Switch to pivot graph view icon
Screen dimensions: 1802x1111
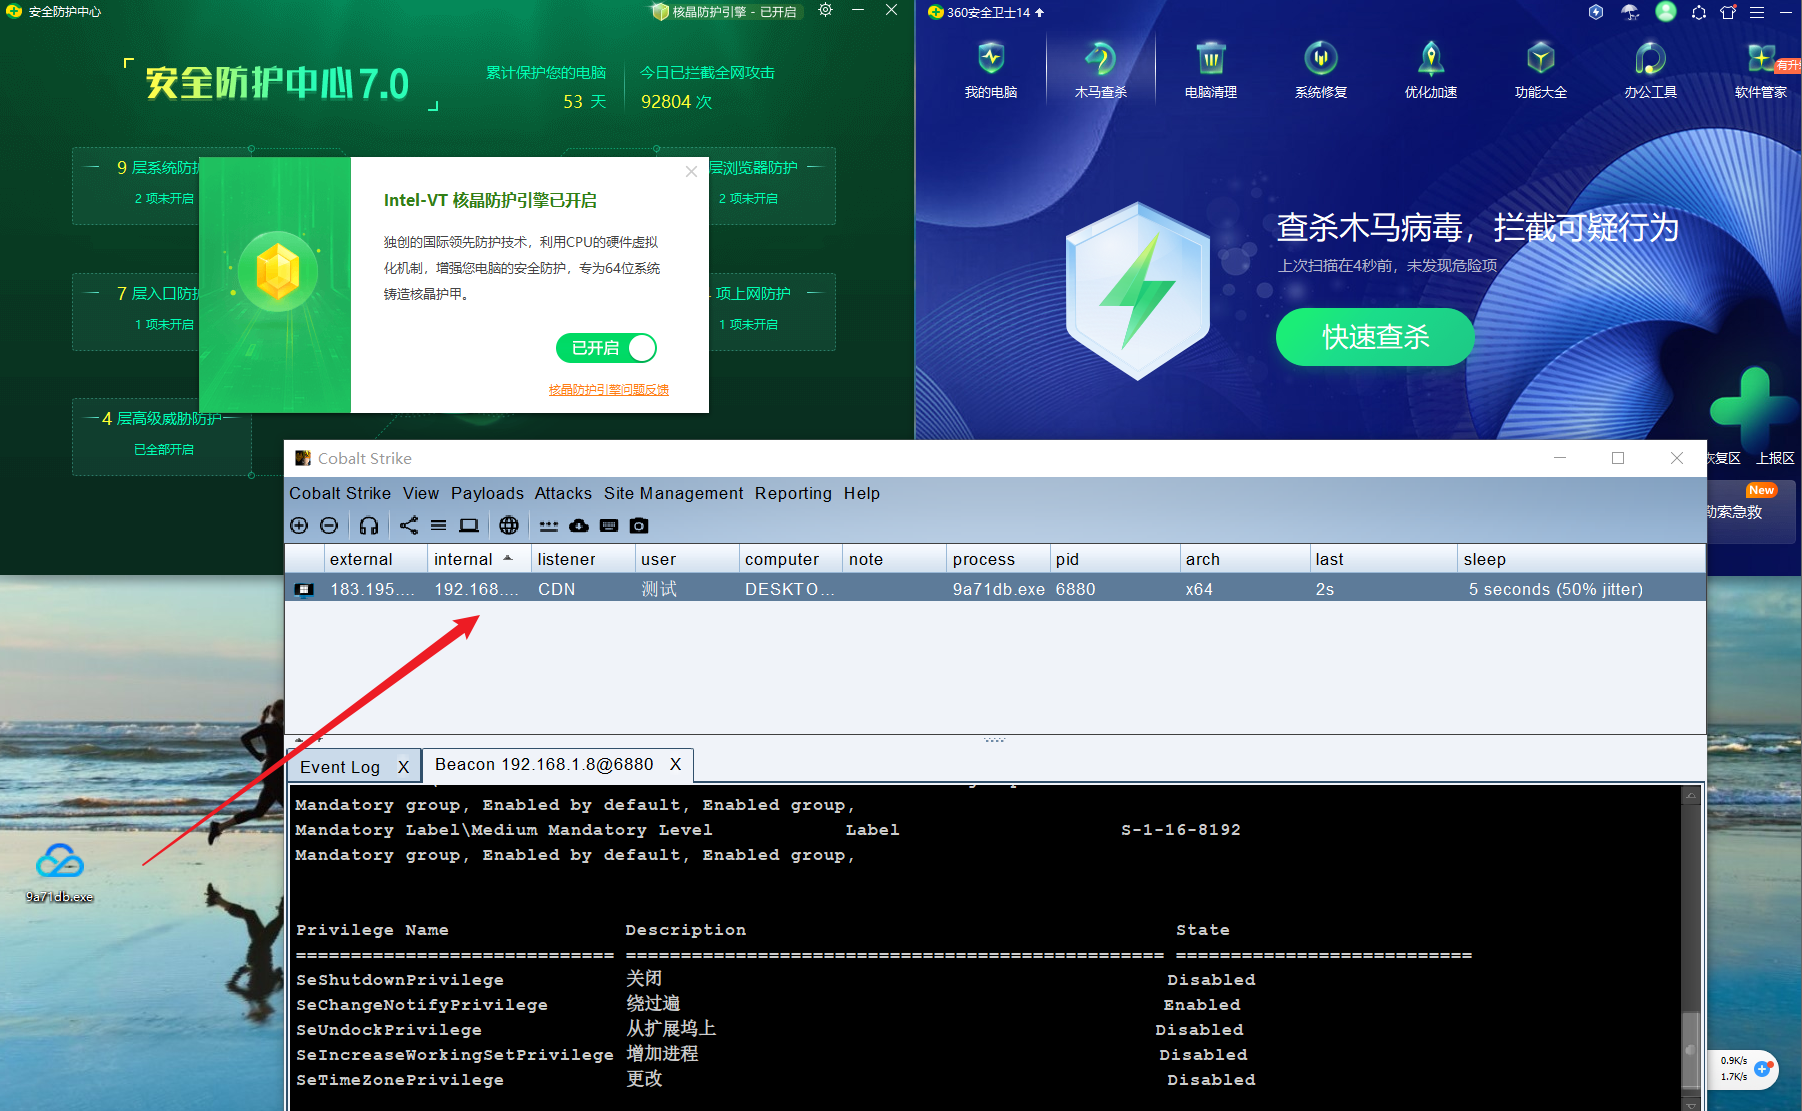(x=409, y=526)
